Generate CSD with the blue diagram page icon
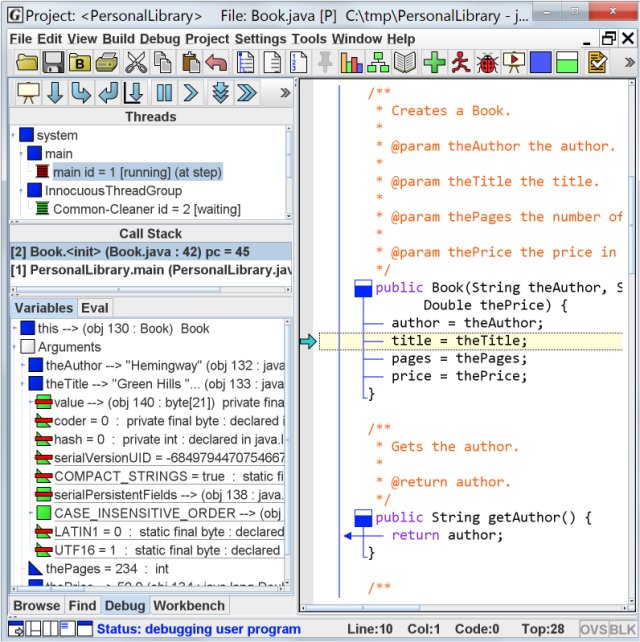This screenshot has width=640, height=642. click(x=245, y=63)
